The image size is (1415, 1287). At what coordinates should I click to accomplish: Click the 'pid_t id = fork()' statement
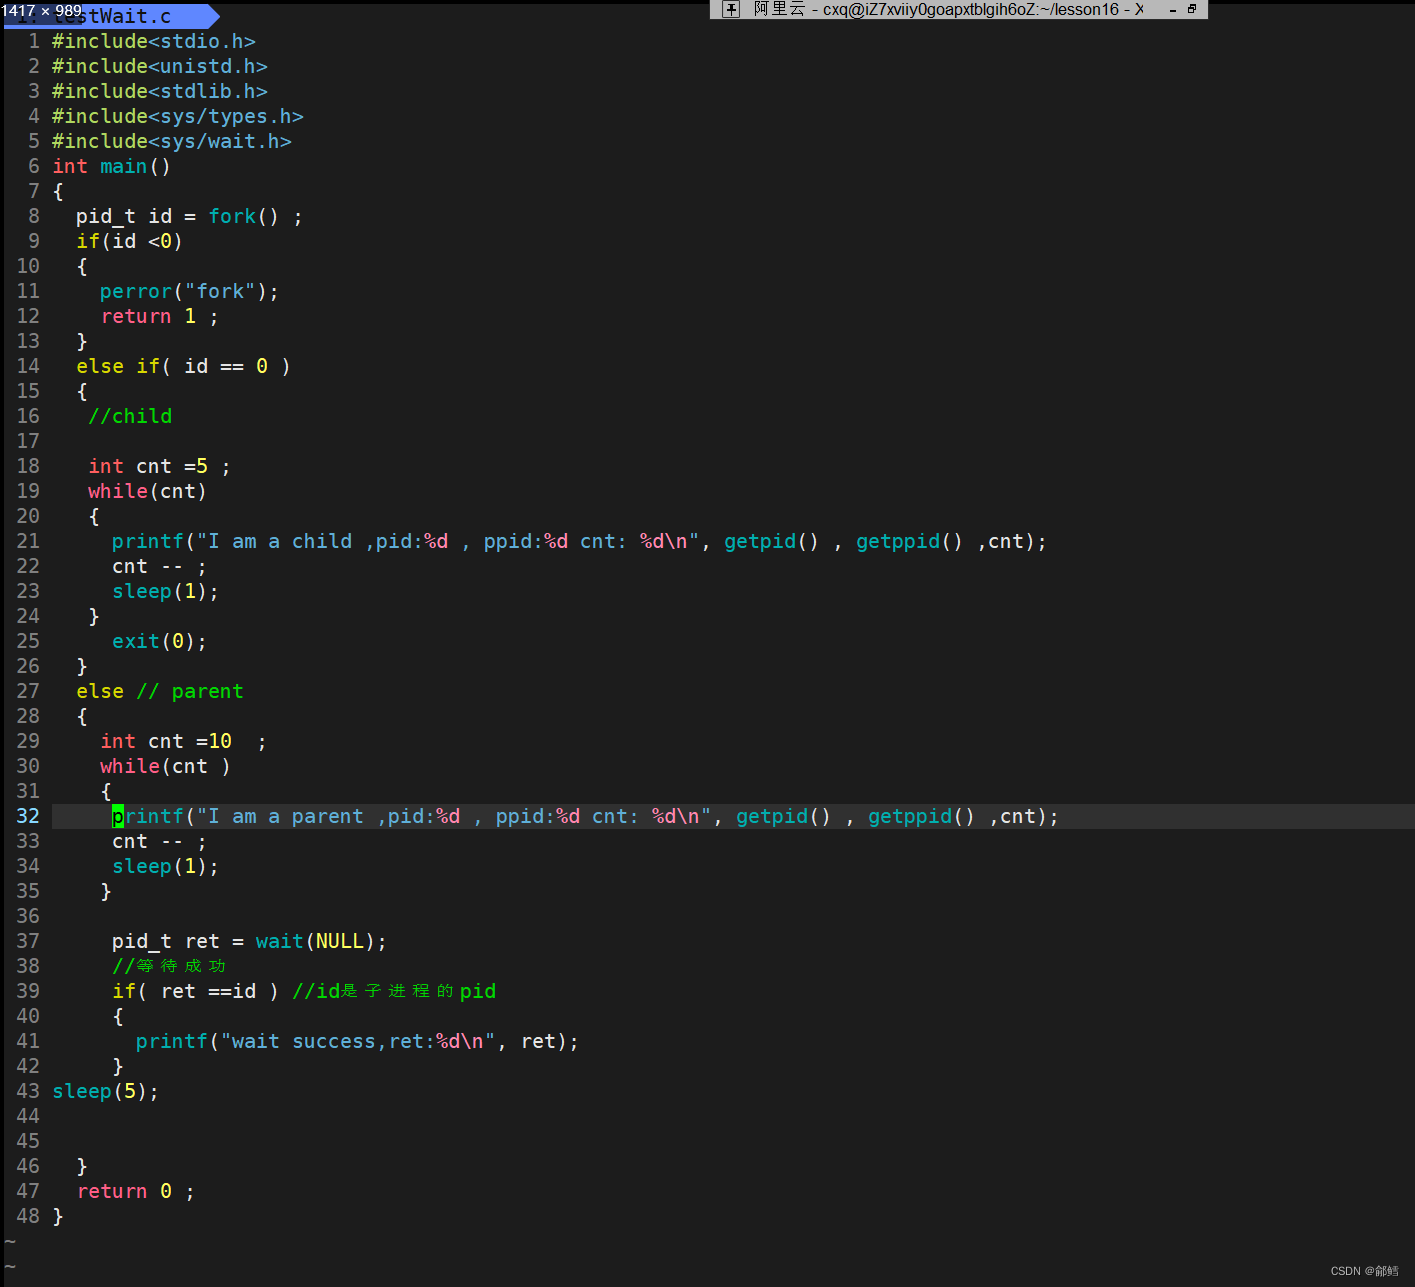pyautogui.click(x=189, y=216)
